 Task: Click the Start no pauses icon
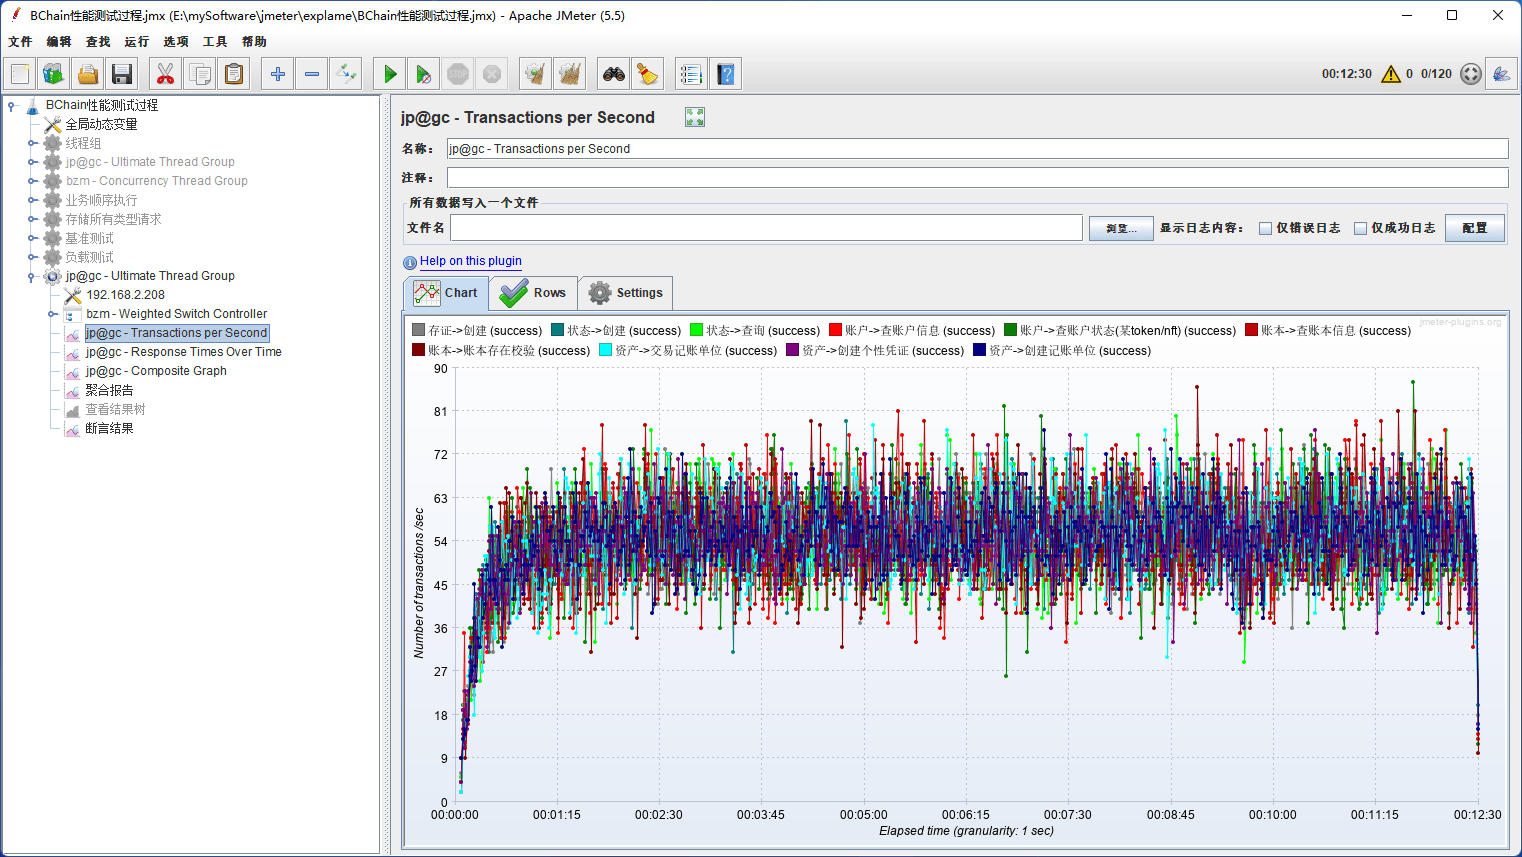coord(424,74)
